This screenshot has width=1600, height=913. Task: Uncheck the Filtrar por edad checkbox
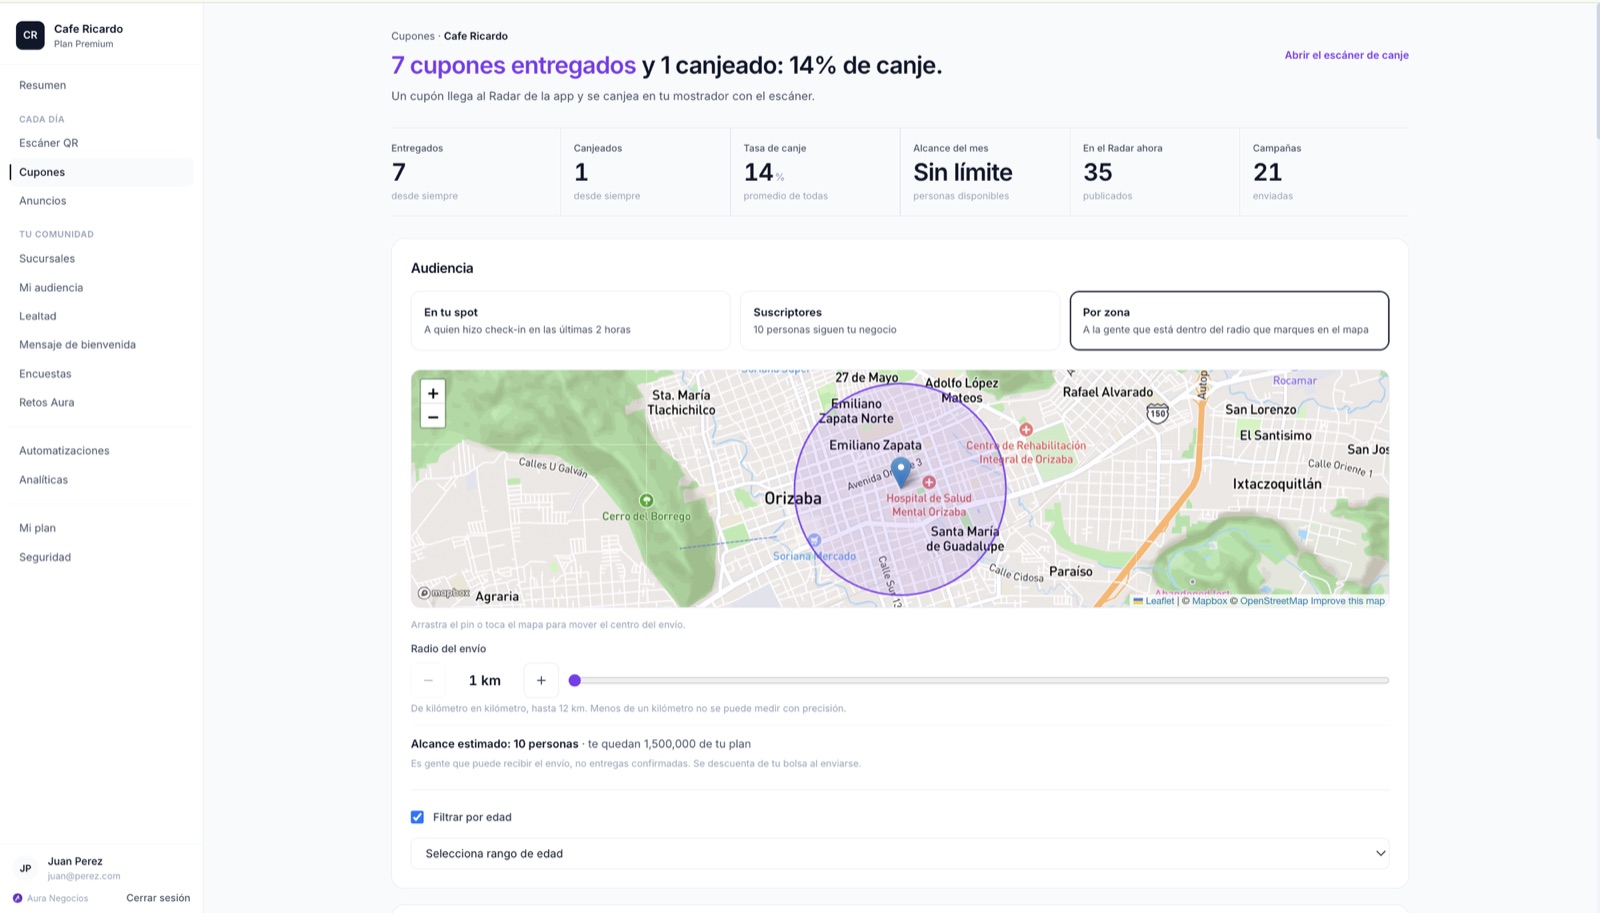[417, 817]
